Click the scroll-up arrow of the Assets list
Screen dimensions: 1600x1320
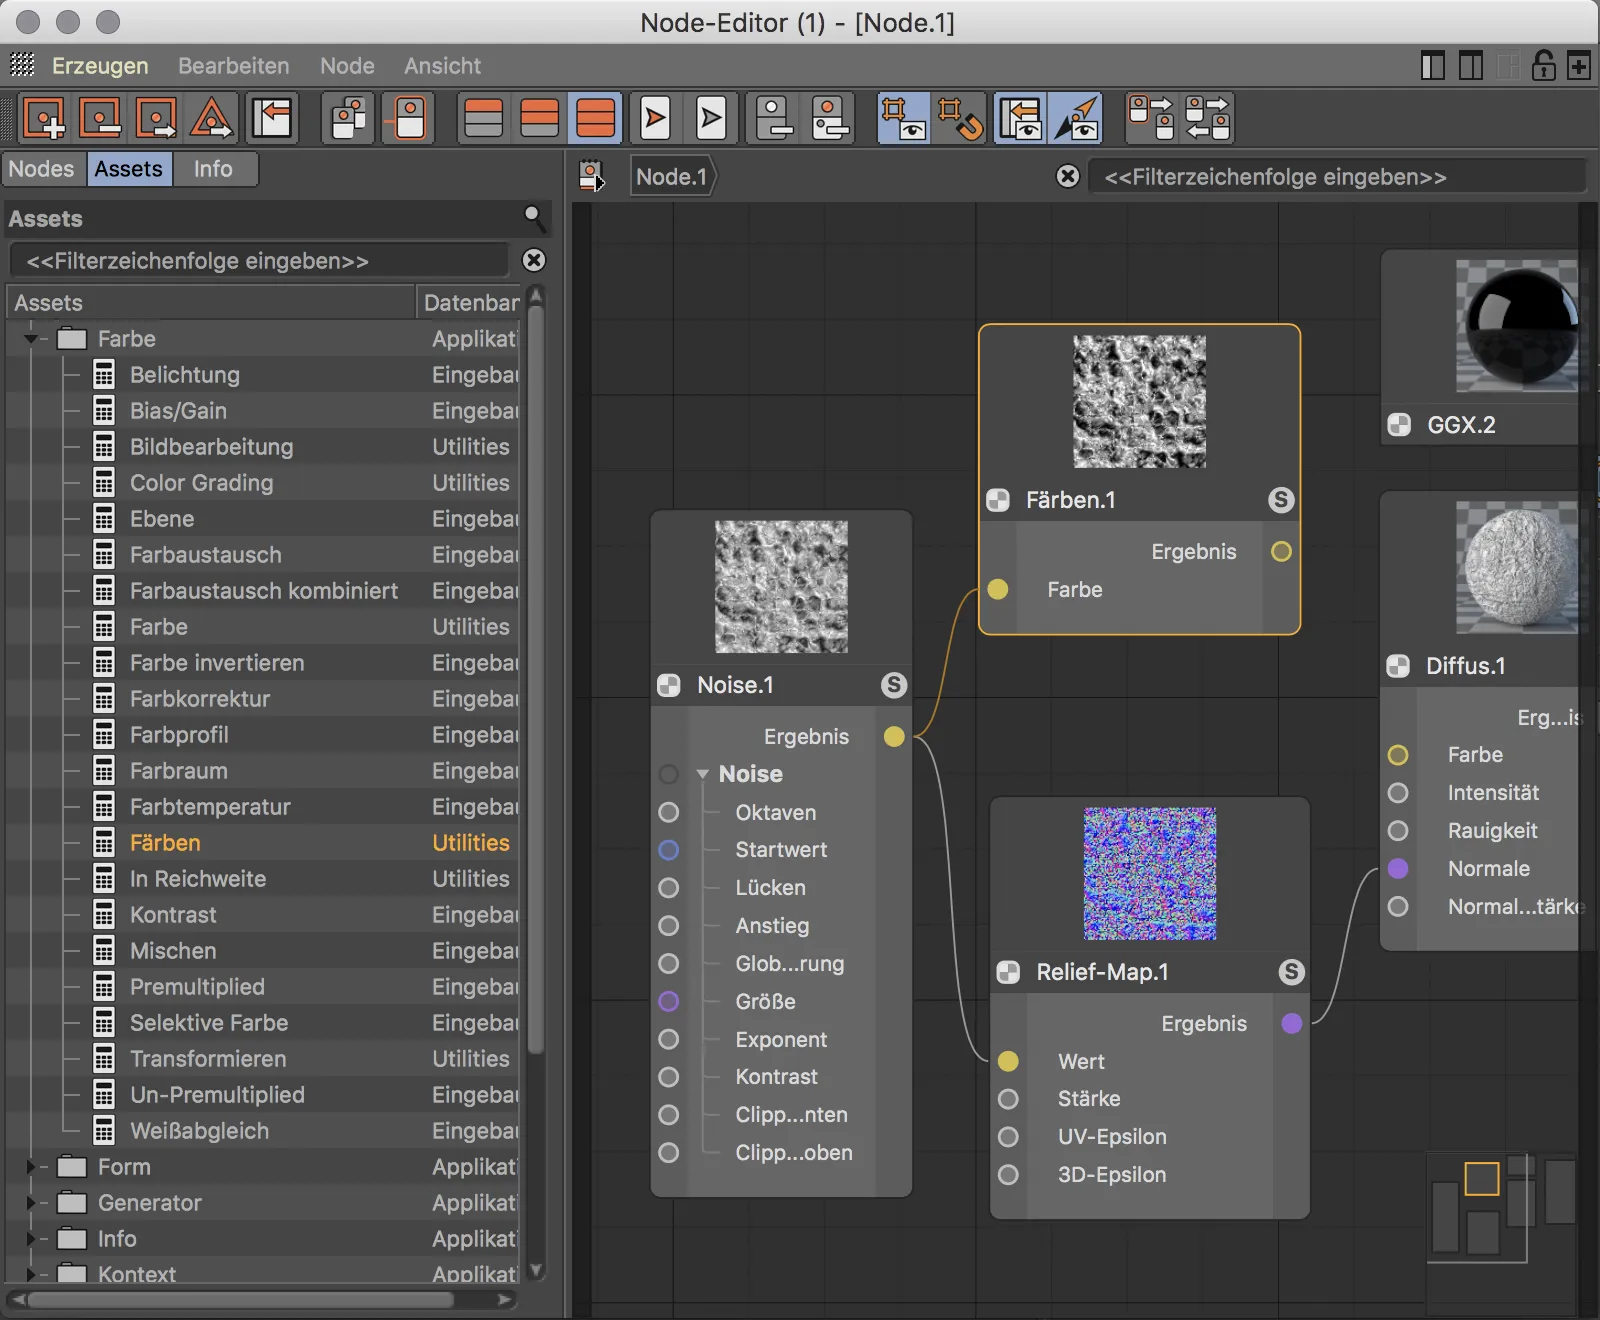tap(536, 296)
